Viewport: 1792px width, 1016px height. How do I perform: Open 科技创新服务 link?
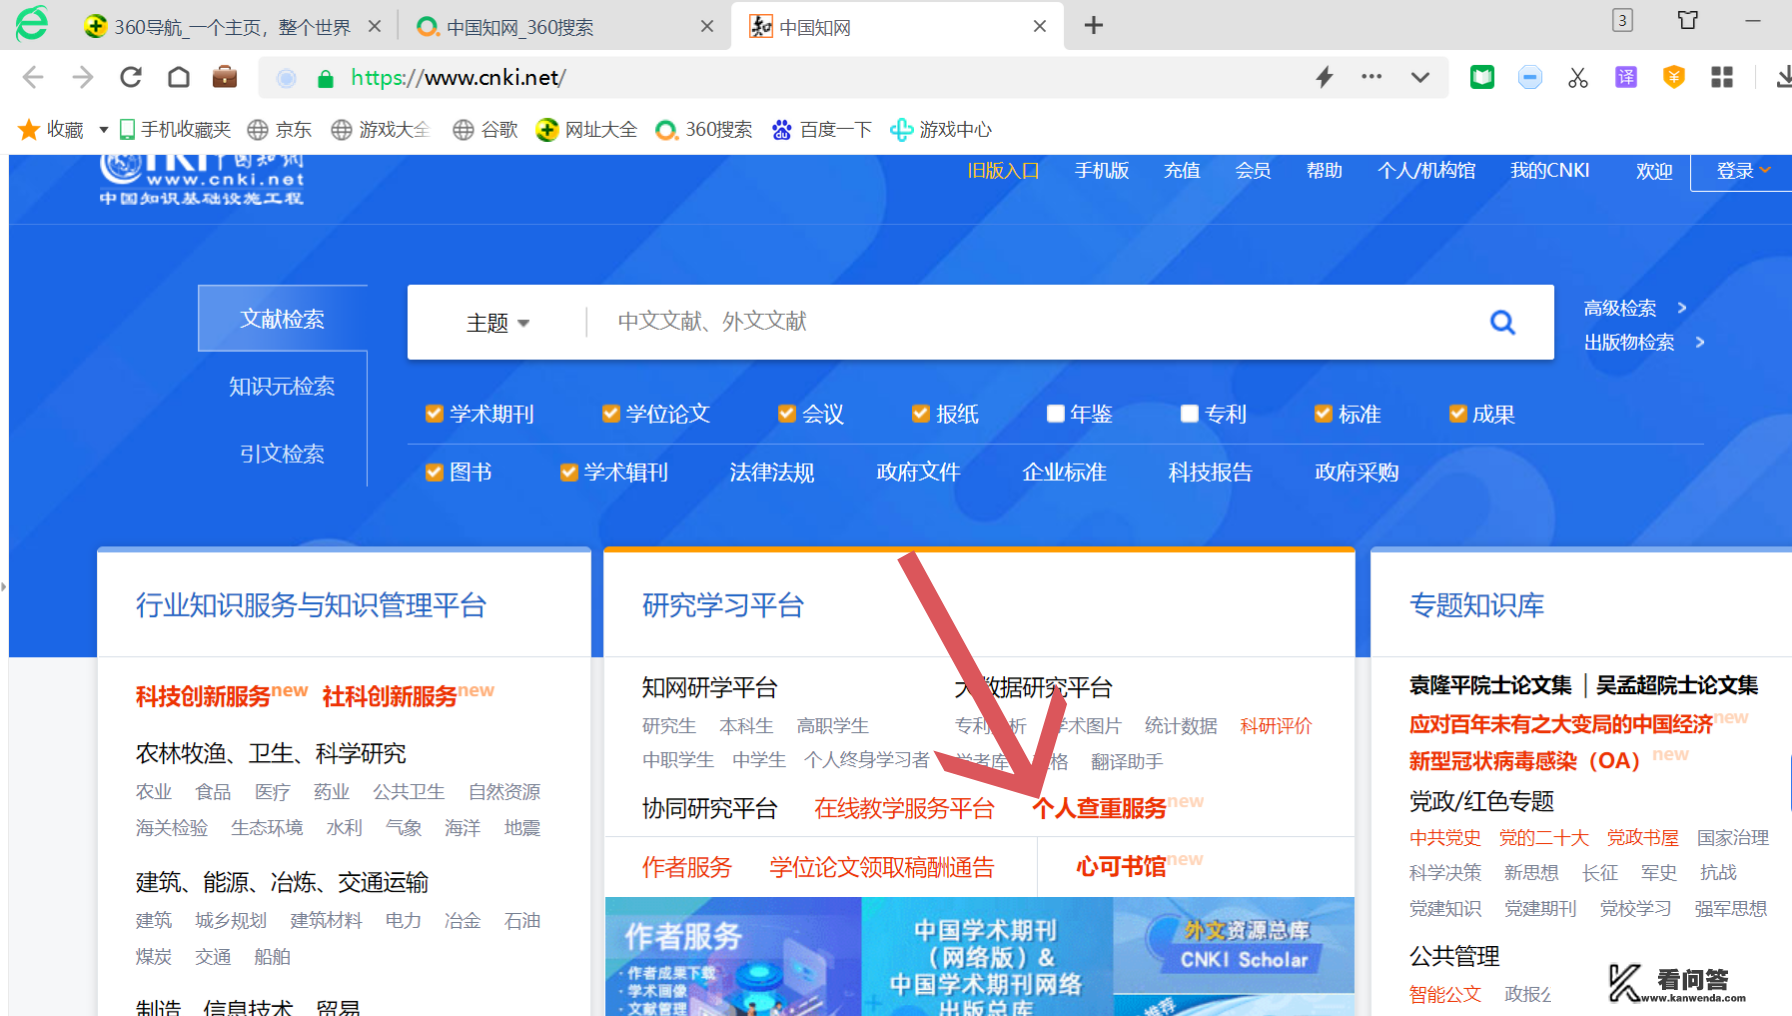pos(203,696)
